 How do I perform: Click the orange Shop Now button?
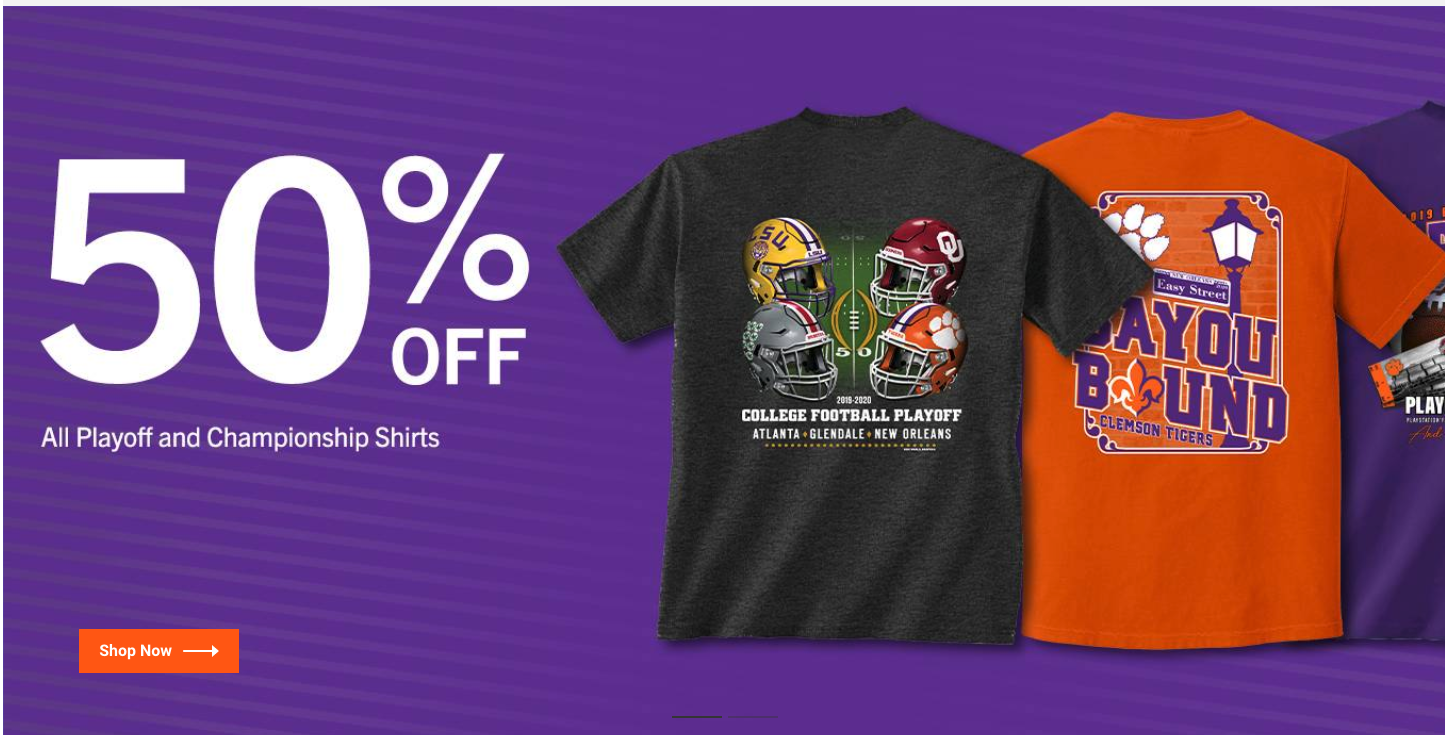[159, 651]
